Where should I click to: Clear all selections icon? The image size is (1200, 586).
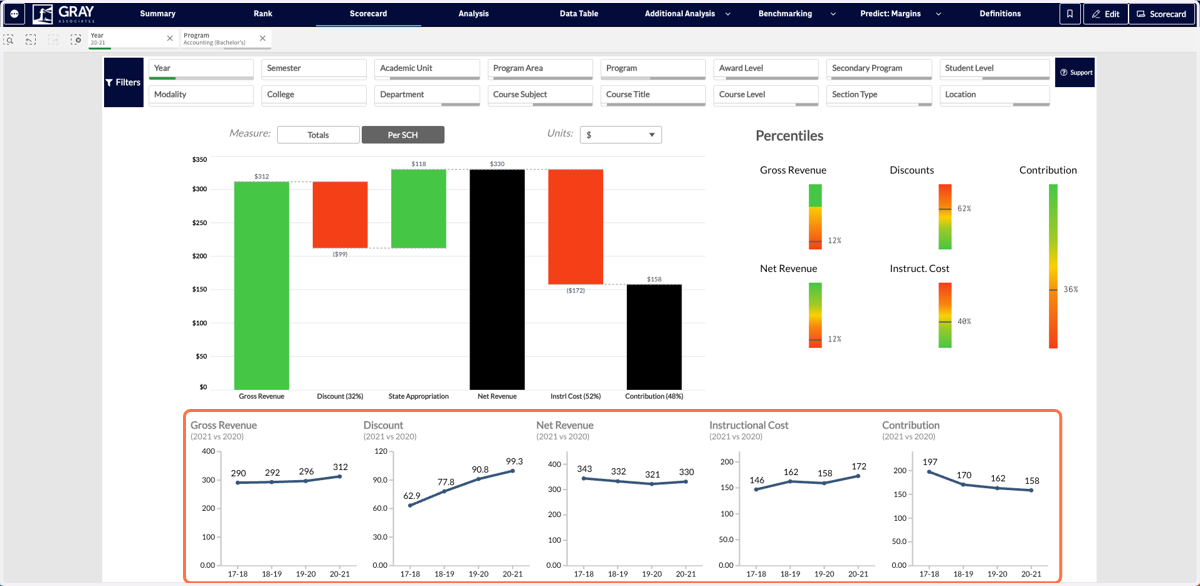tap(75, 39)
